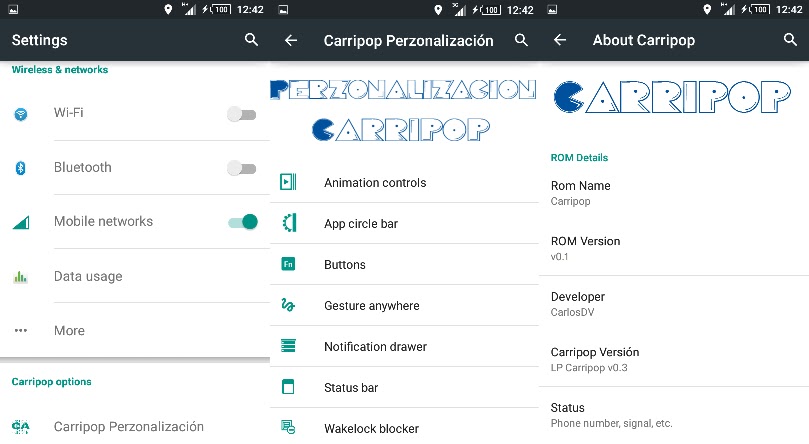Tap the Carripop Versión entry
This screenshot has height=444, width=809.
(x=674, y=359)
